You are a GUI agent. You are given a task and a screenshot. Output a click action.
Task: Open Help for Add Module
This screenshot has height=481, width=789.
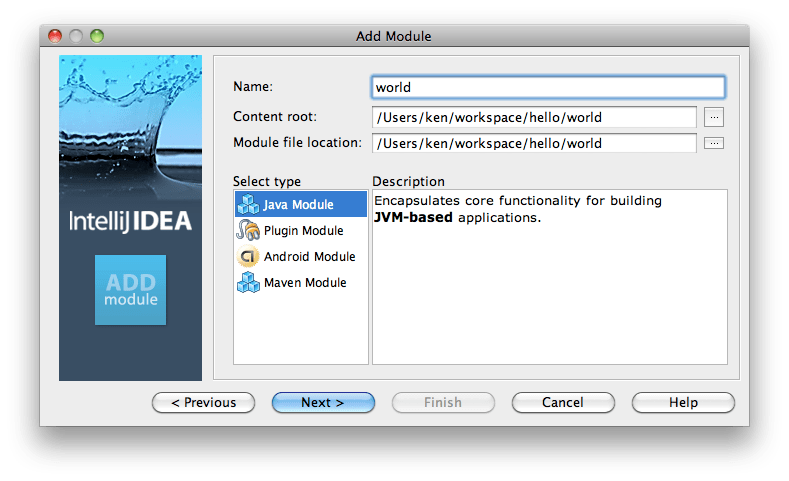[683, 403]
